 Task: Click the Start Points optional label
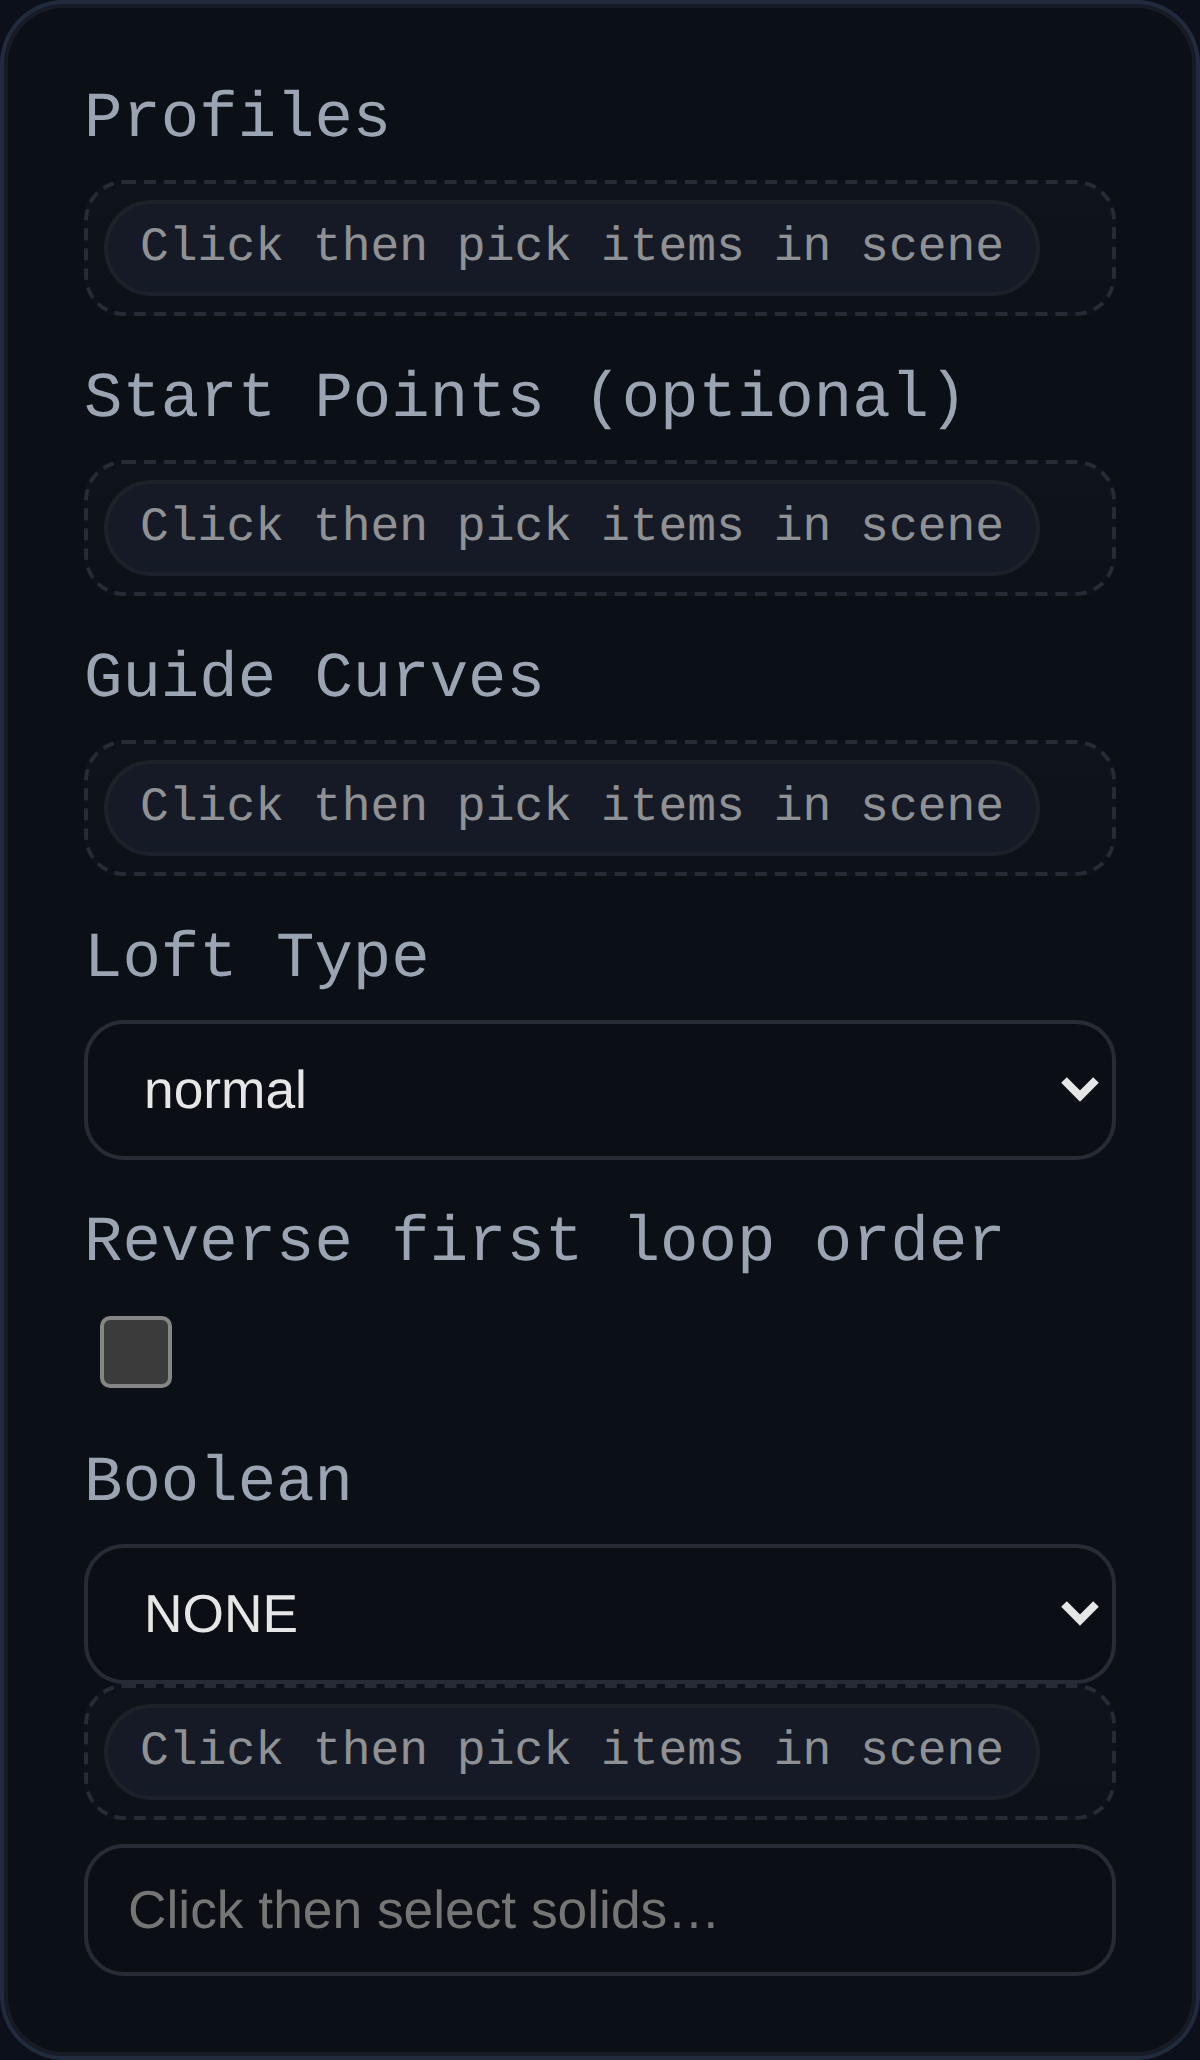525,393
